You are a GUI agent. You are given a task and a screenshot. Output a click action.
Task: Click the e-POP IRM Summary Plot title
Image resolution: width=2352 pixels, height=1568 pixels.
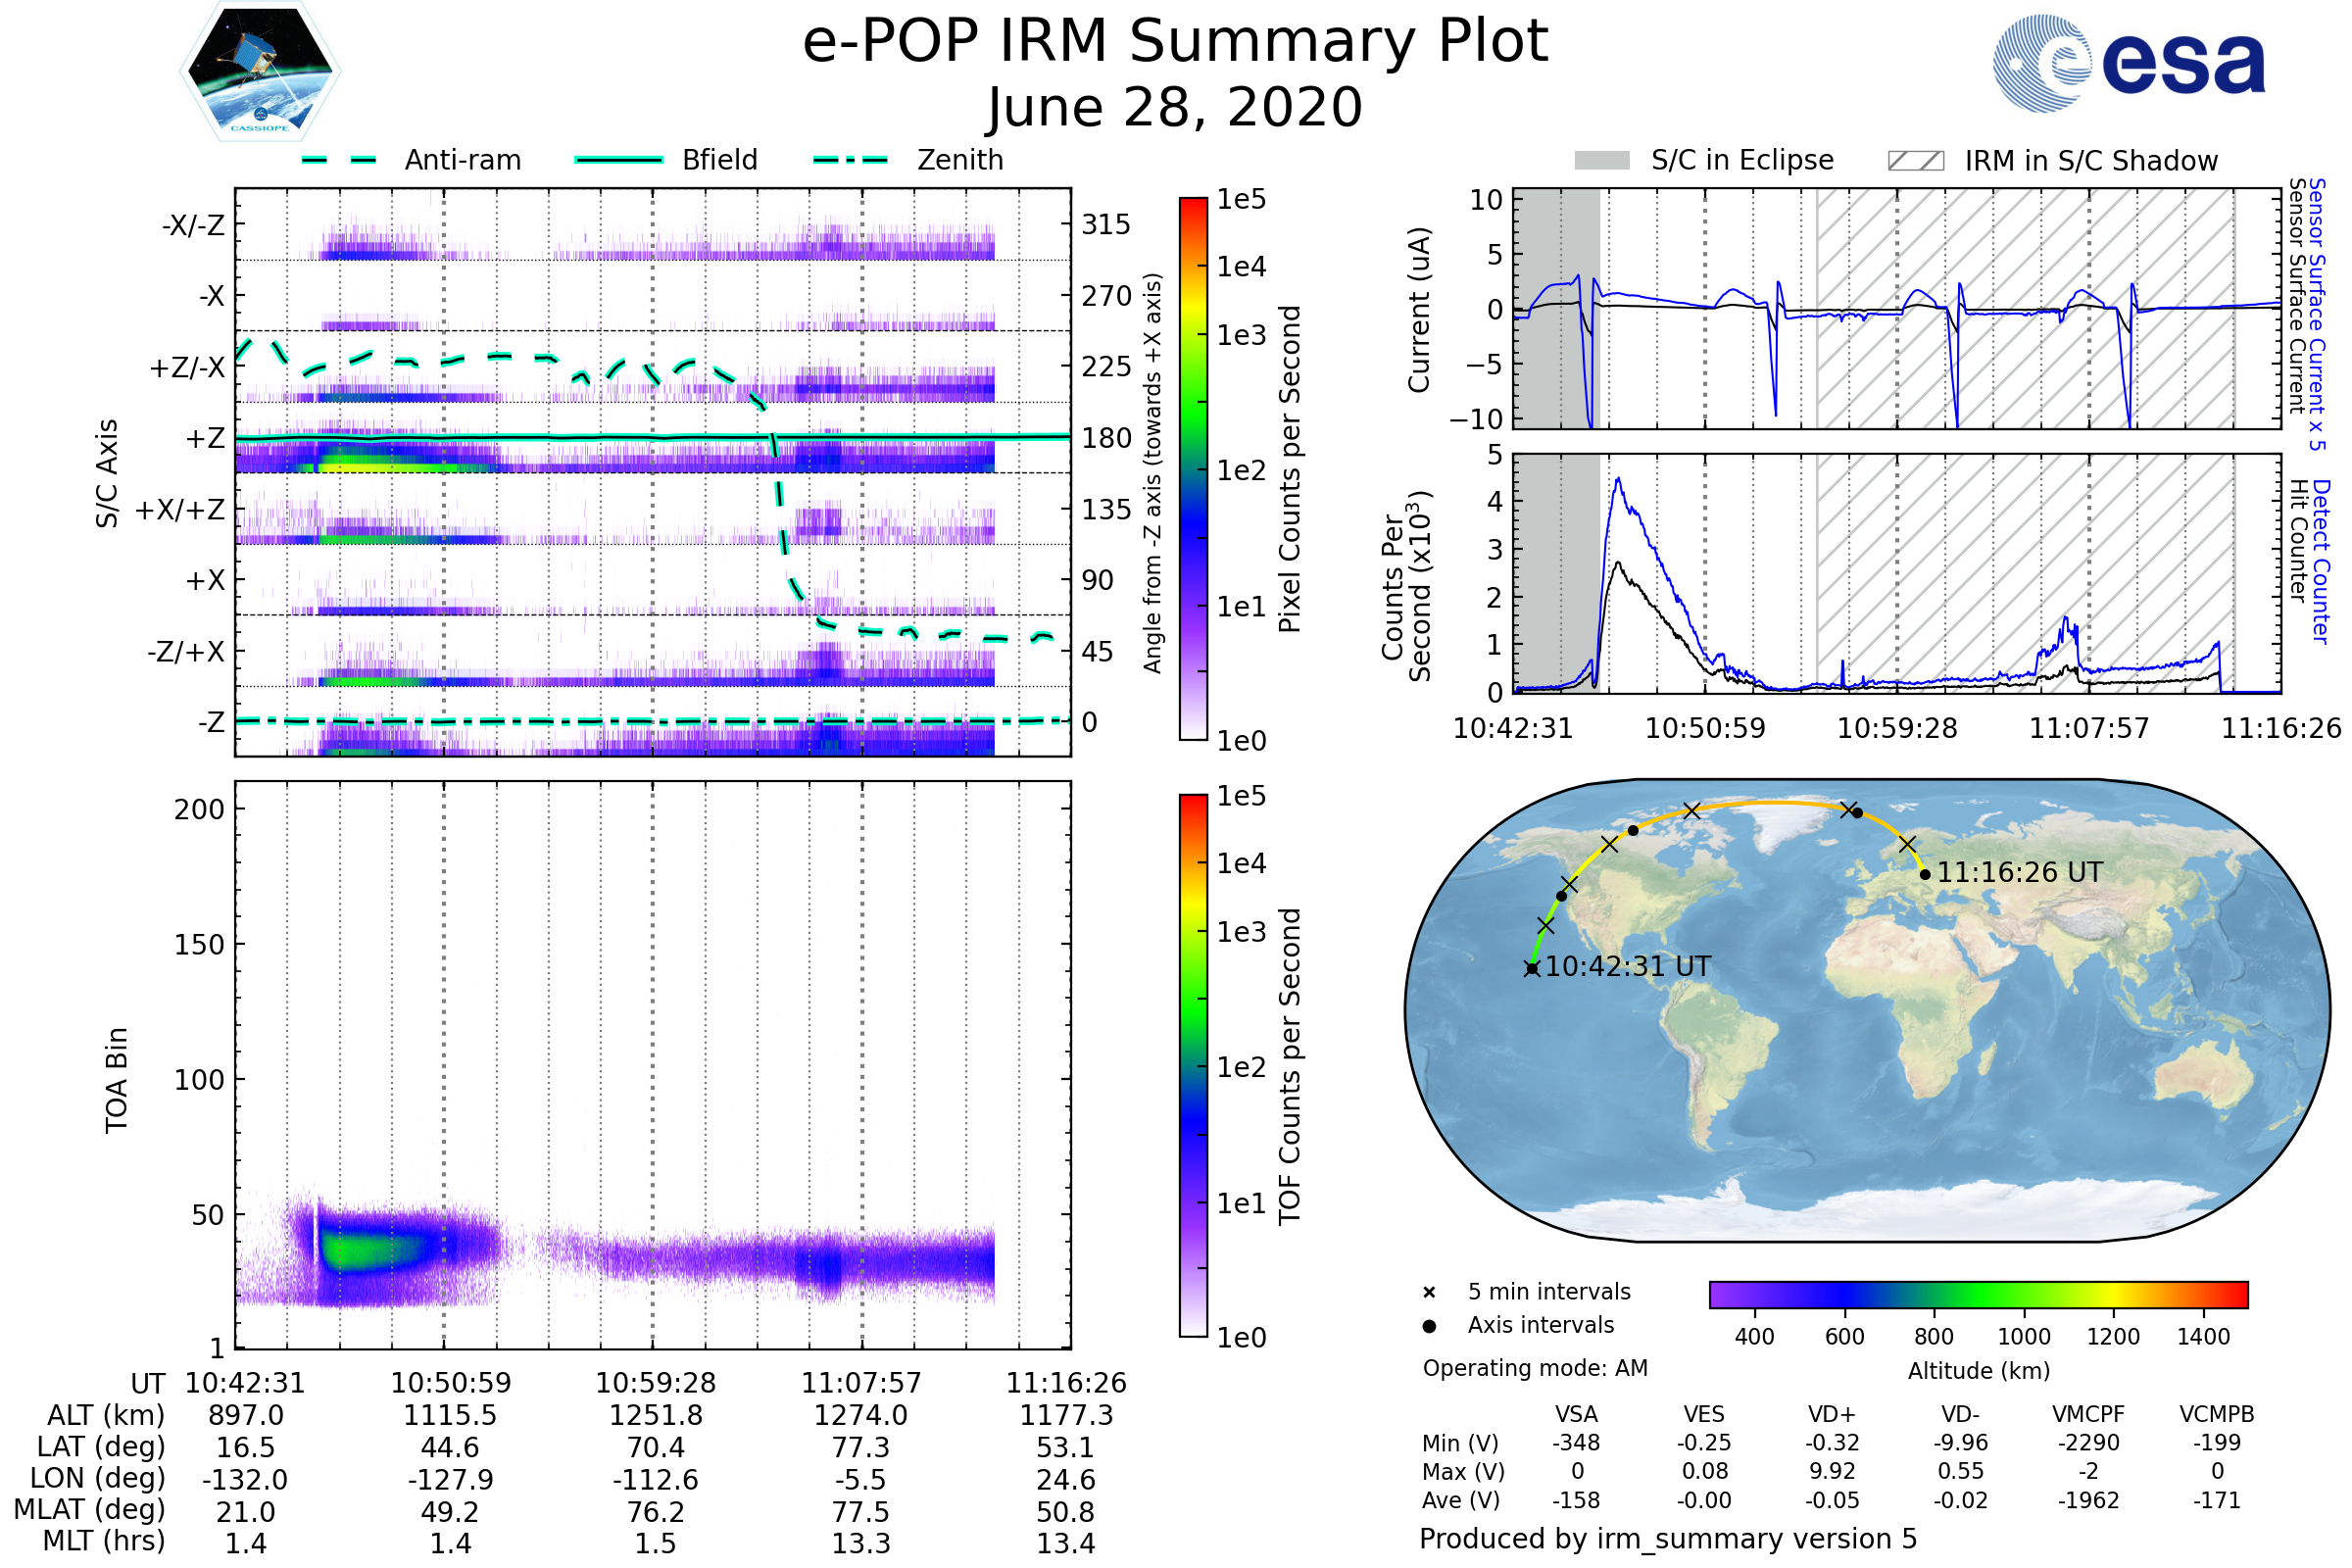point(1175,42)
